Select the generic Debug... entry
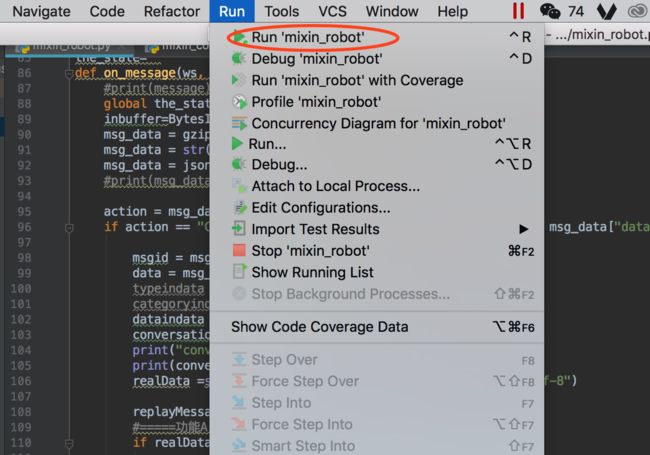650x455 pixels. (377, 165)
